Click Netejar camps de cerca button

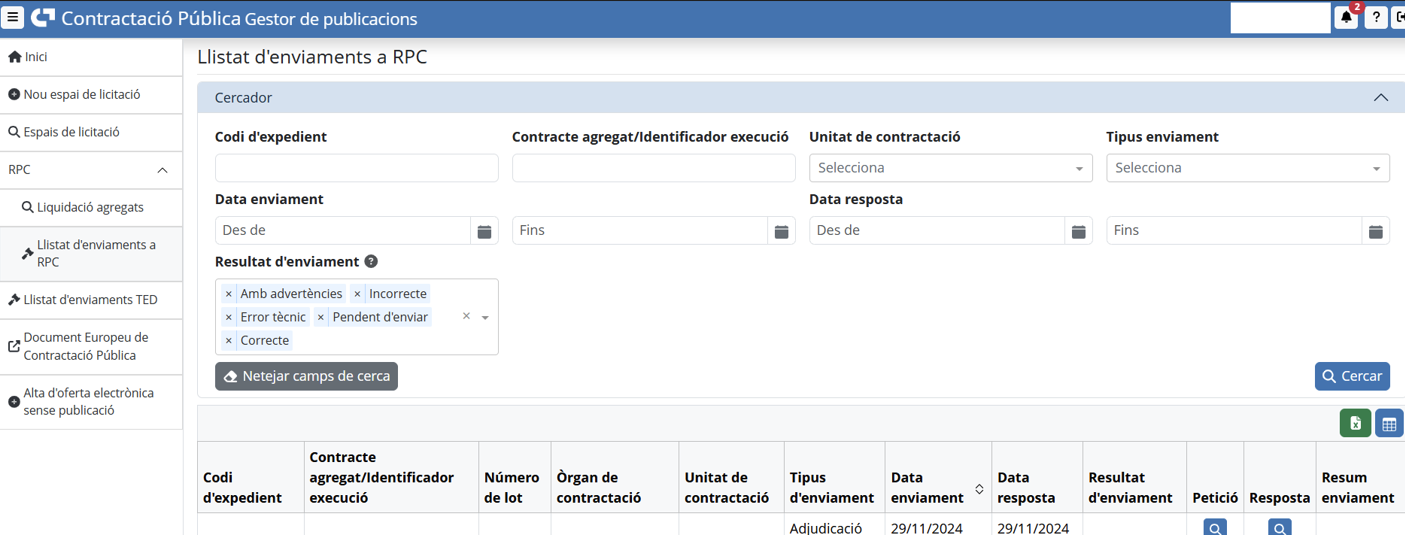306,376
